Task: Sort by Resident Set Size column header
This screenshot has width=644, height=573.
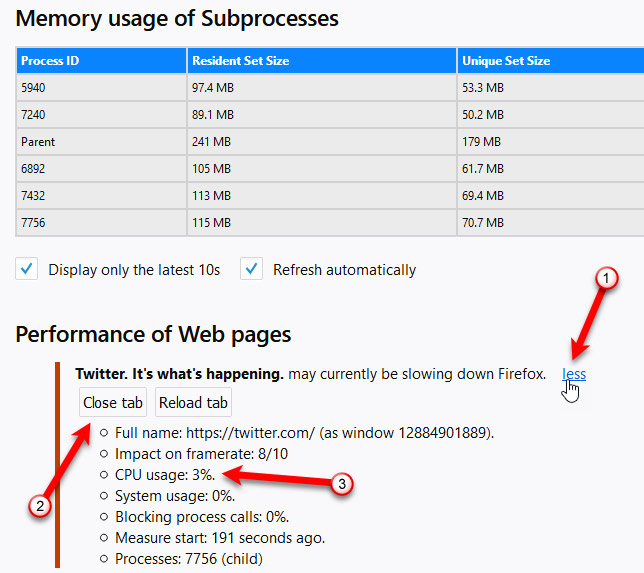Action: click(240, 61)
